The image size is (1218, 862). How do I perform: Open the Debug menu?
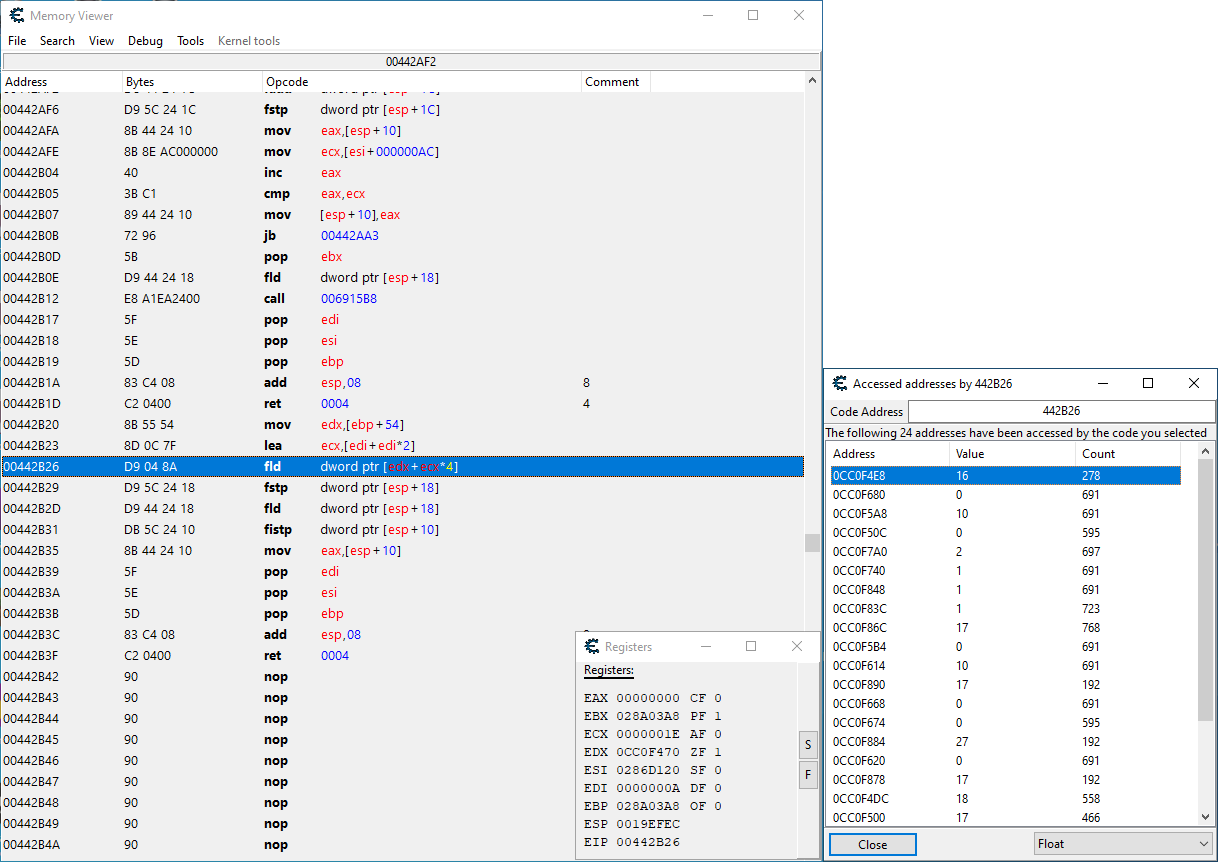coord(145,41)
